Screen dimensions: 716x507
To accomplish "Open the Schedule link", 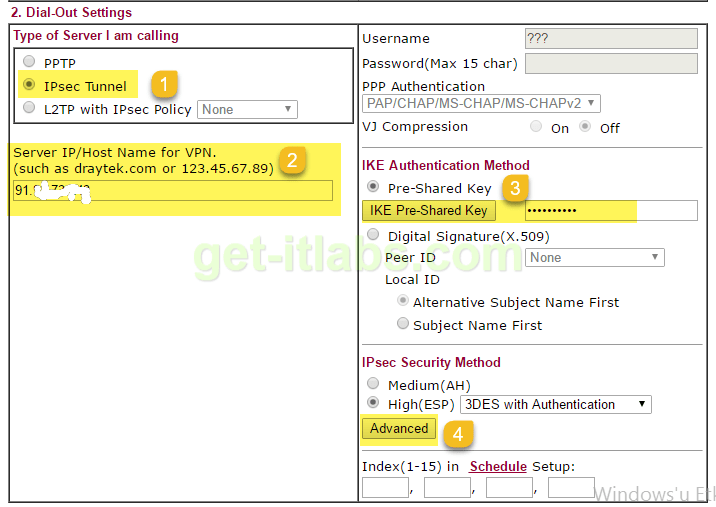I will coord(498,466).
